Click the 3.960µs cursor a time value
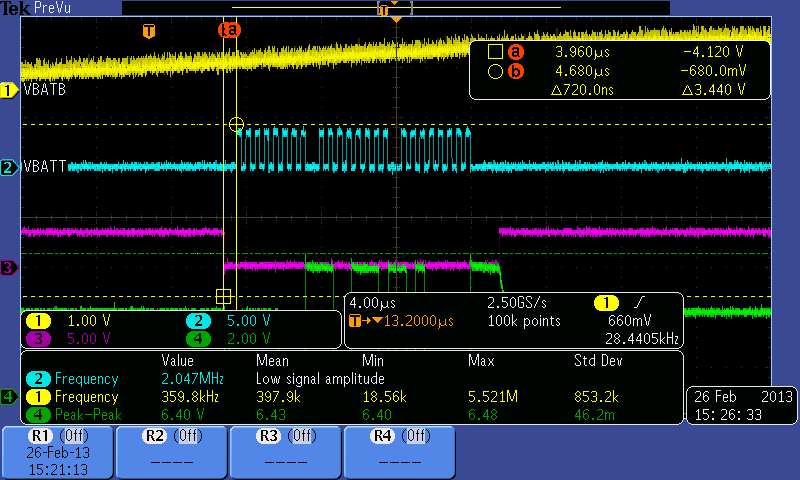Image resolution: width=800 pixels, height=480 pixels. point(582,52)
